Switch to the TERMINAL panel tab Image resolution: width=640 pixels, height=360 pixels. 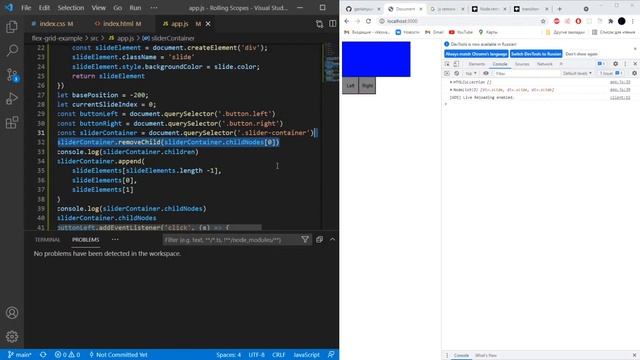(x=47, y=240)
